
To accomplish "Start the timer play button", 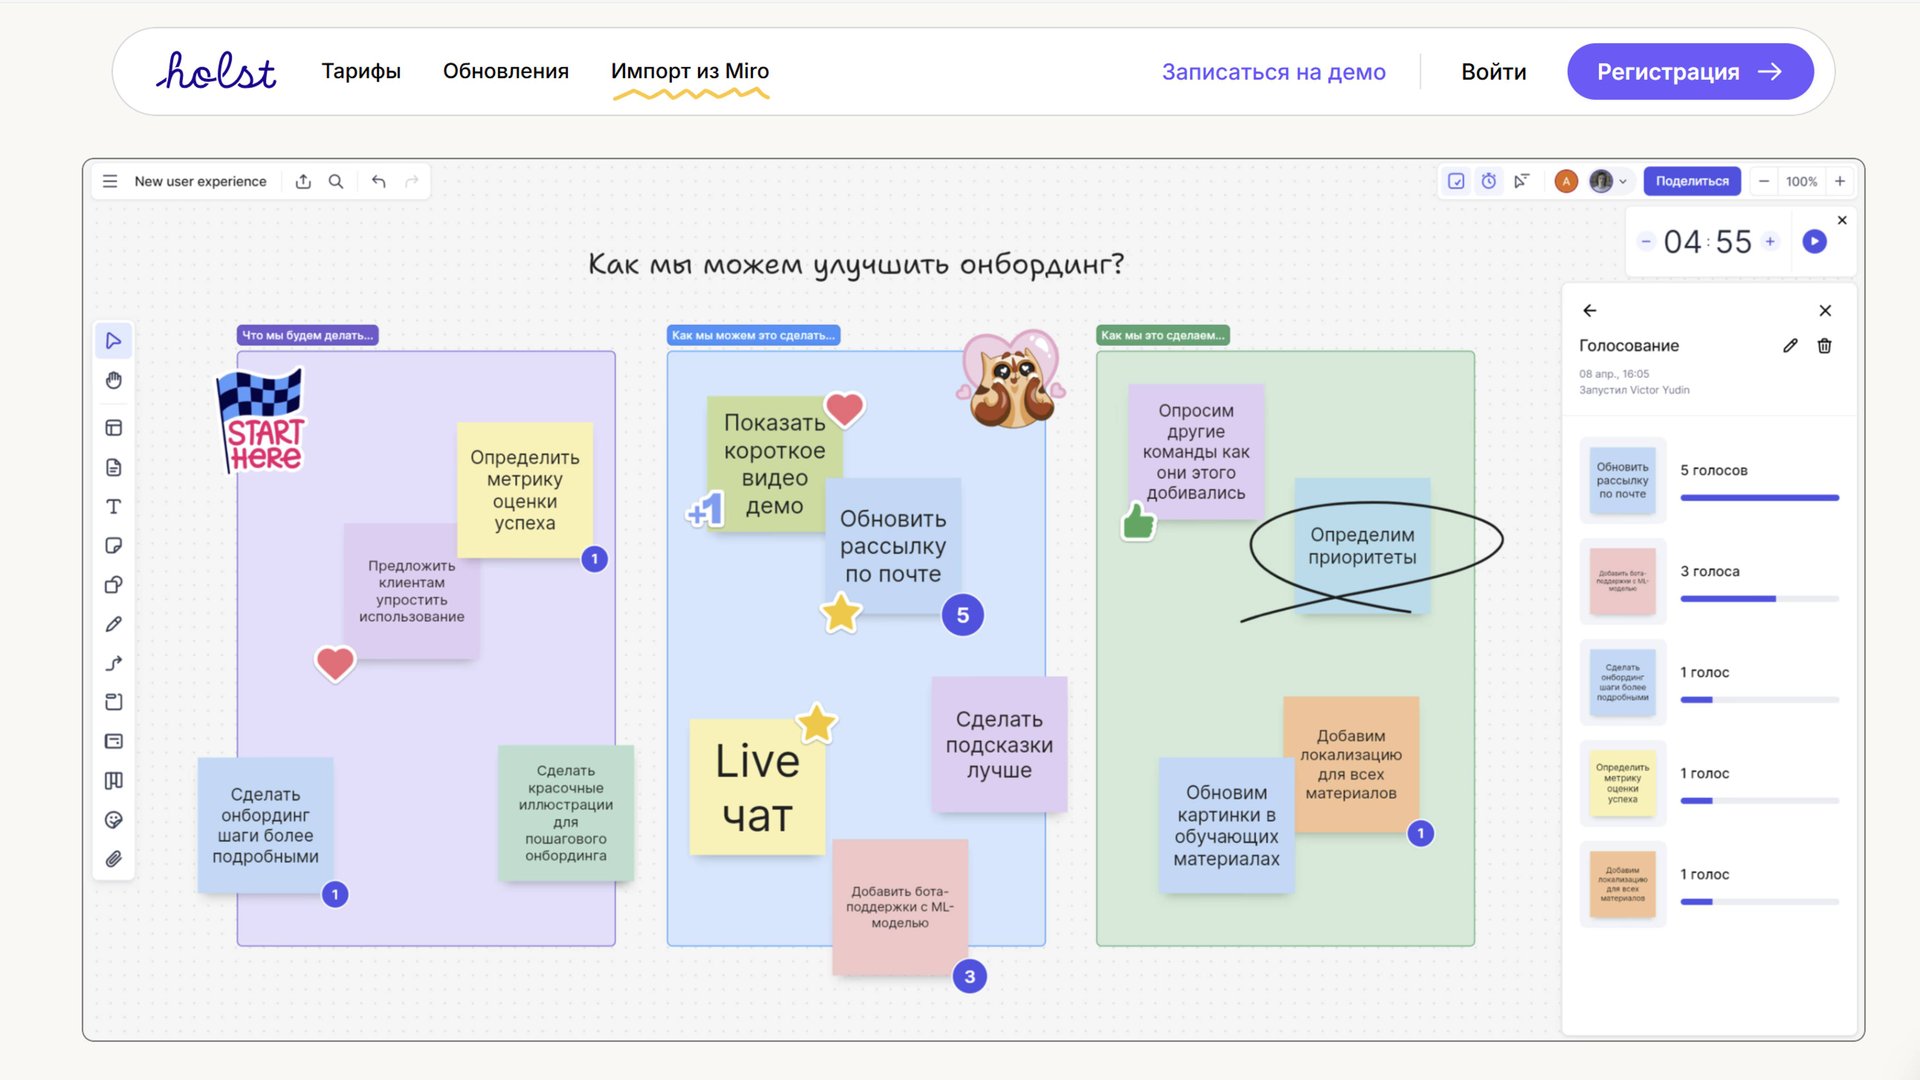I will point(1814,241).
